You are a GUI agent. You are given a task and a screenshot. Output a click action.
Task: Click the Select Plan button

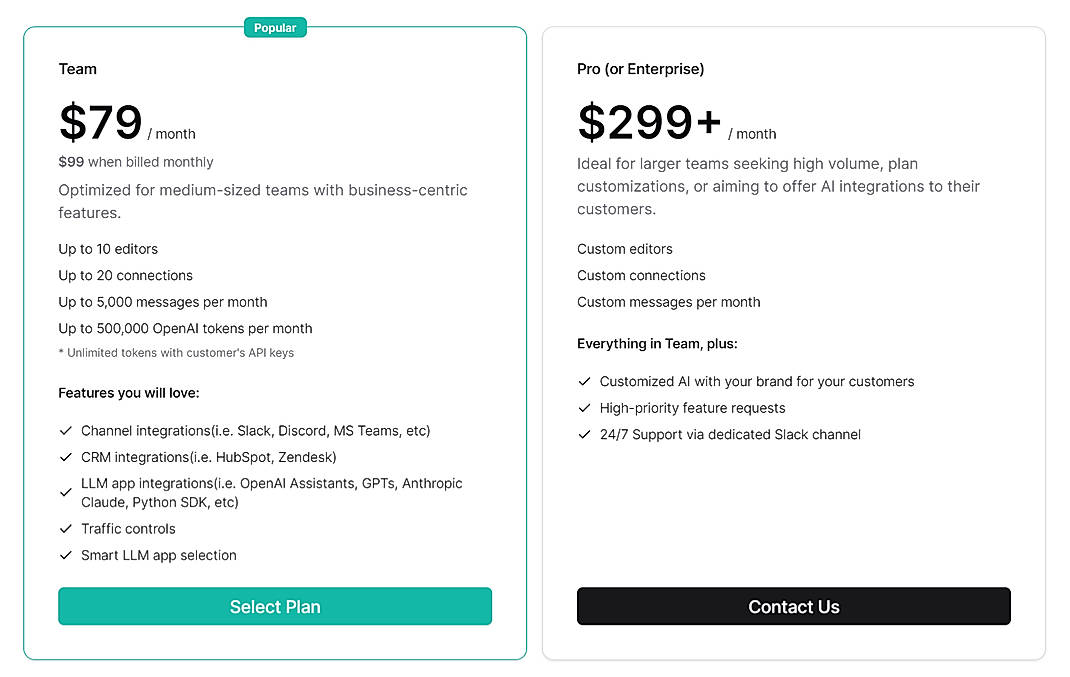[275, 606]
